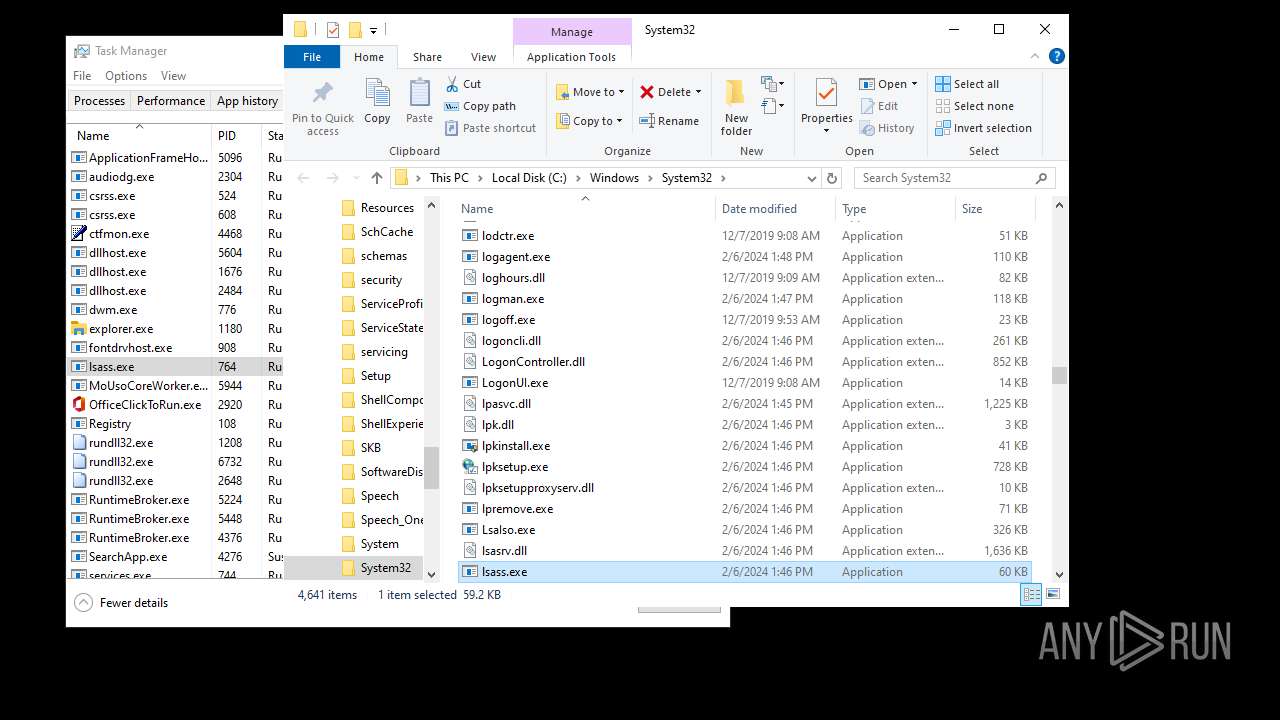Click the Copy icon in Clipboard group

tap(377, 94)
